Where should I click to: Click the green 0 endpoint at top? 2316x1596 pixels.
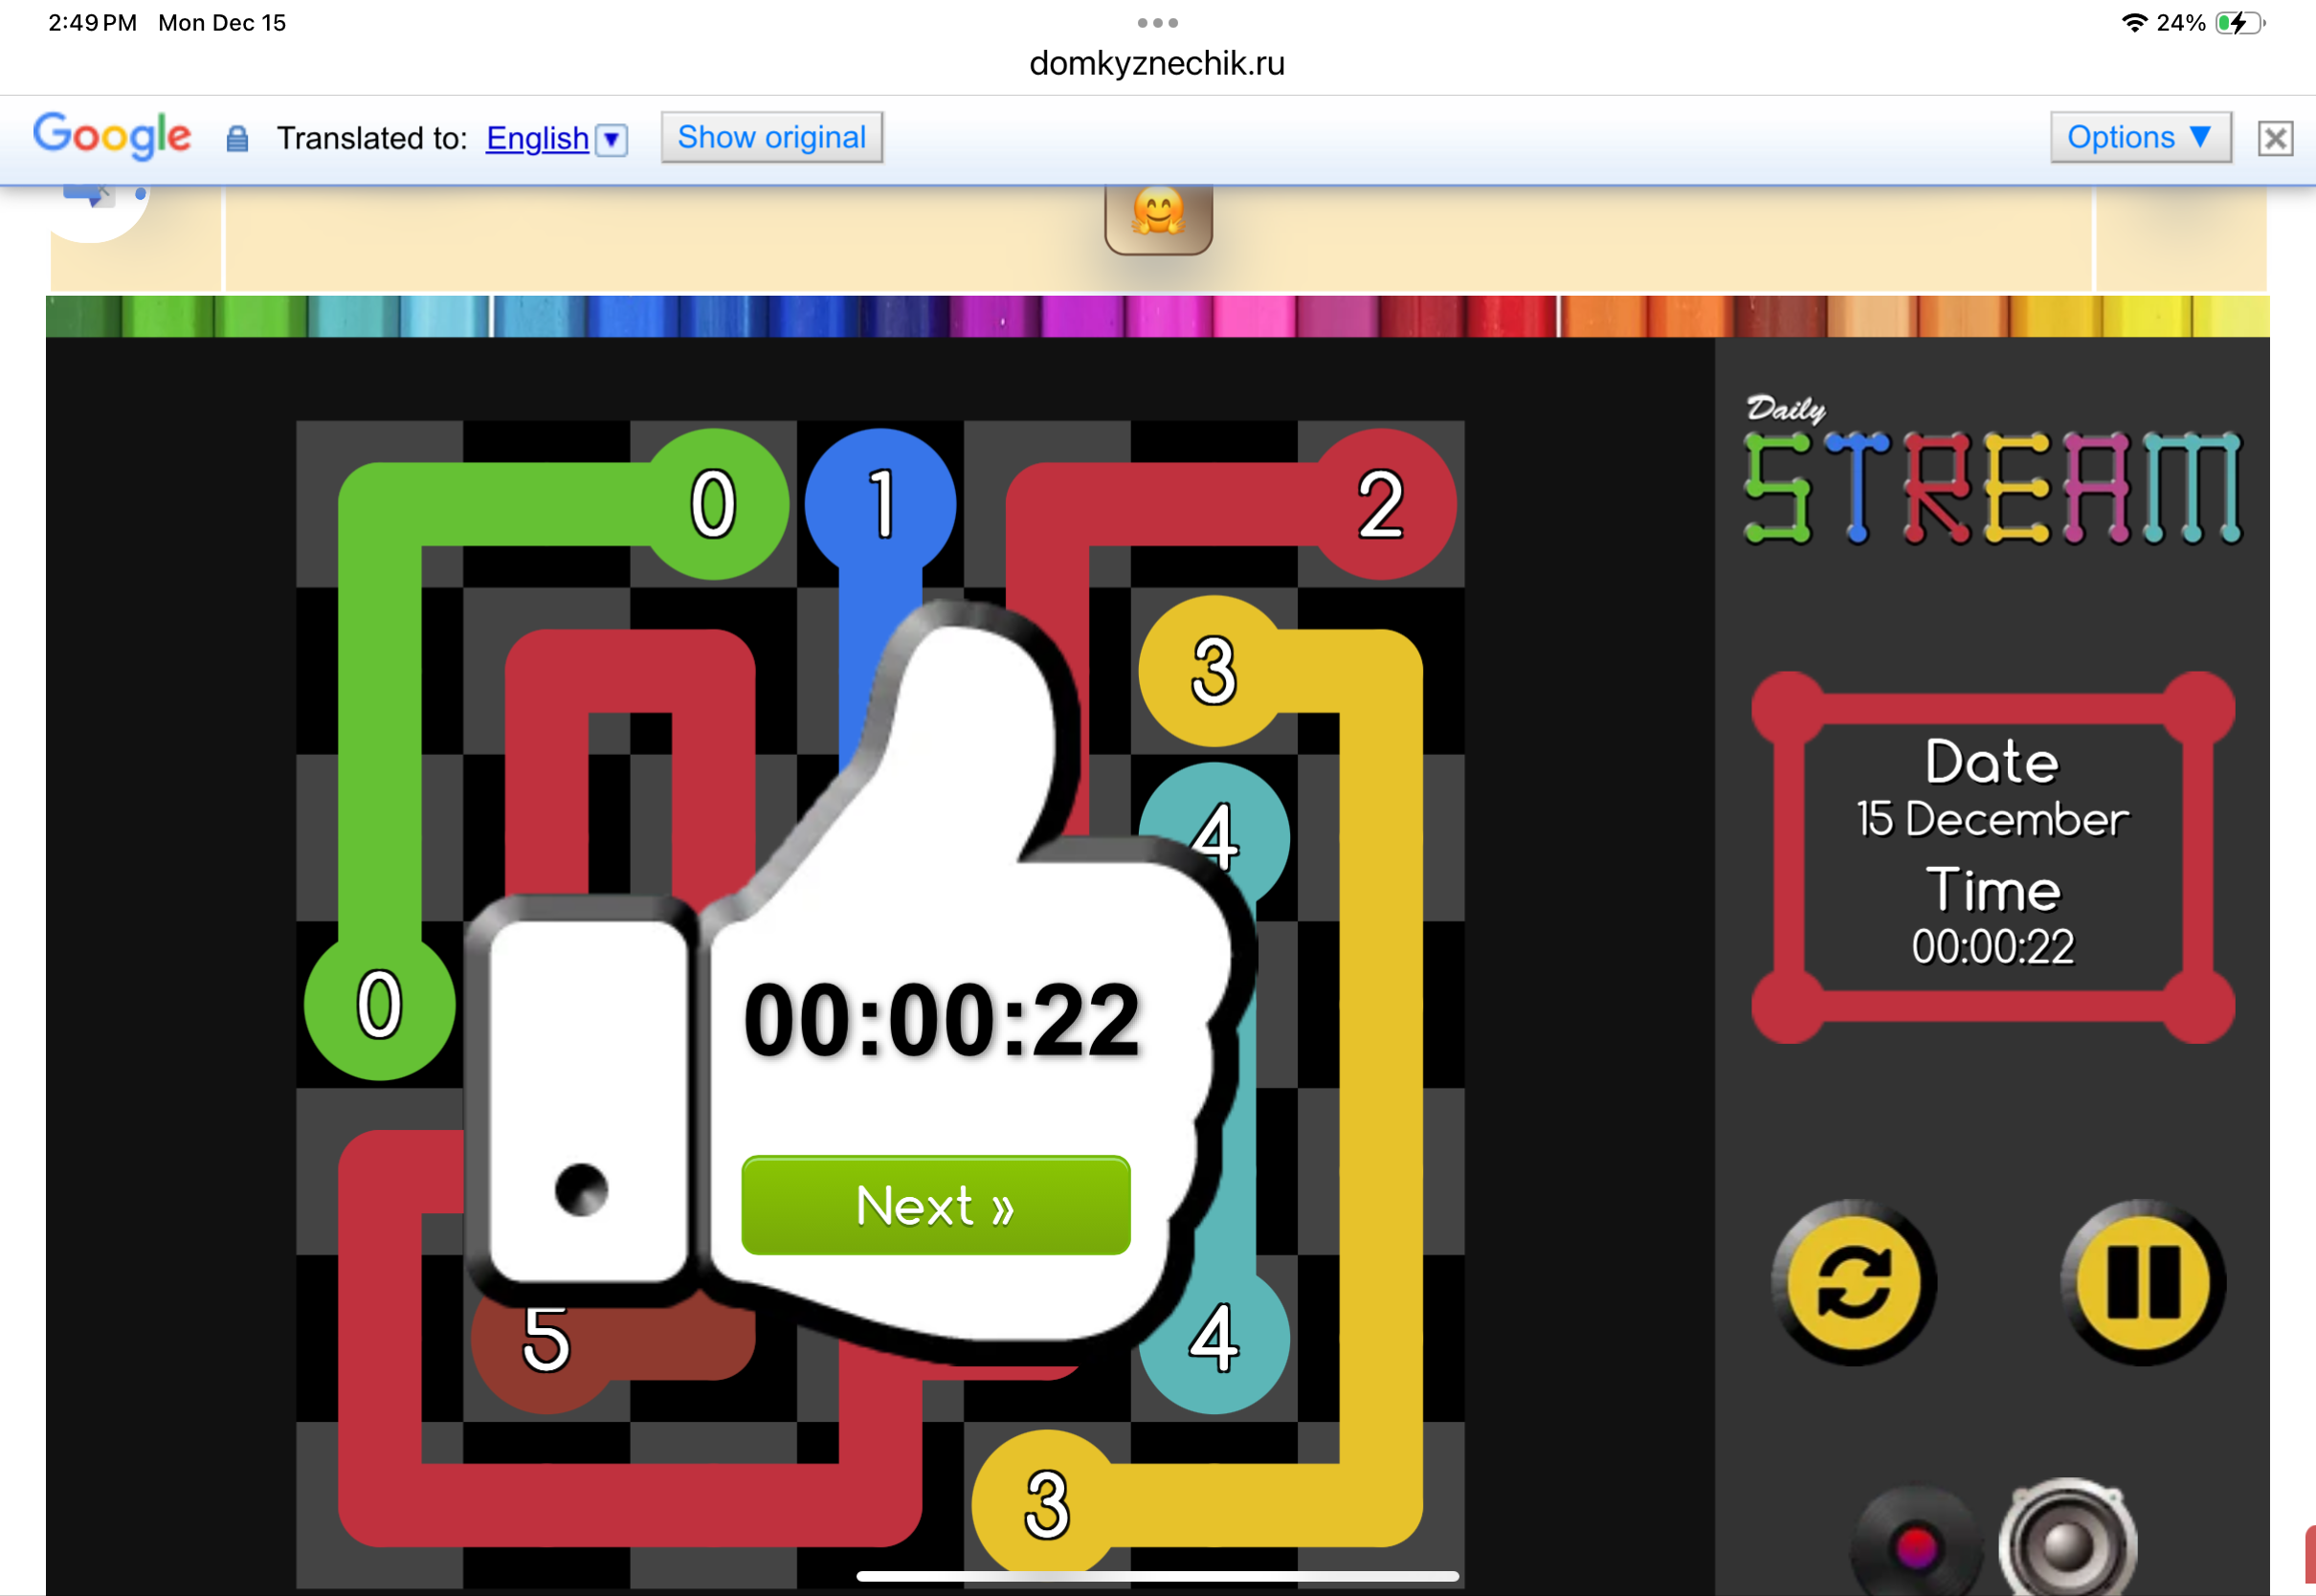[714, 504]
